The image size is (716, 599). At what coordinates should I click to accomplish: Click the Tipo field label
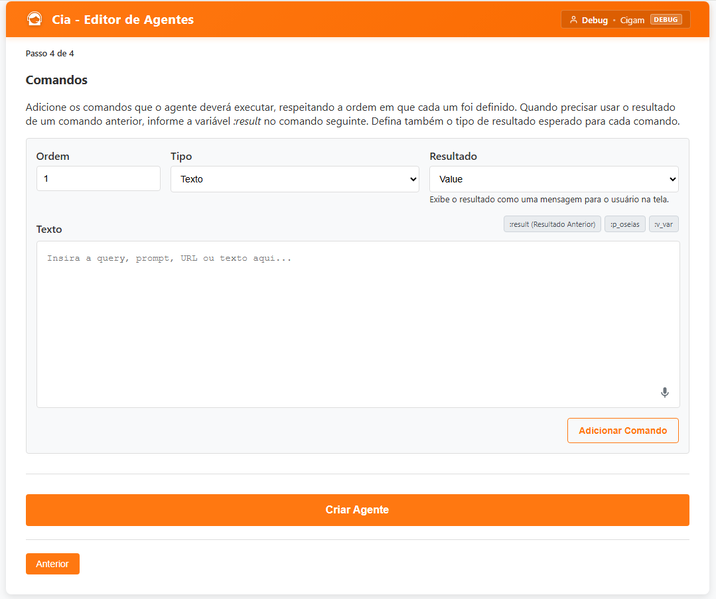click(181, 156)
